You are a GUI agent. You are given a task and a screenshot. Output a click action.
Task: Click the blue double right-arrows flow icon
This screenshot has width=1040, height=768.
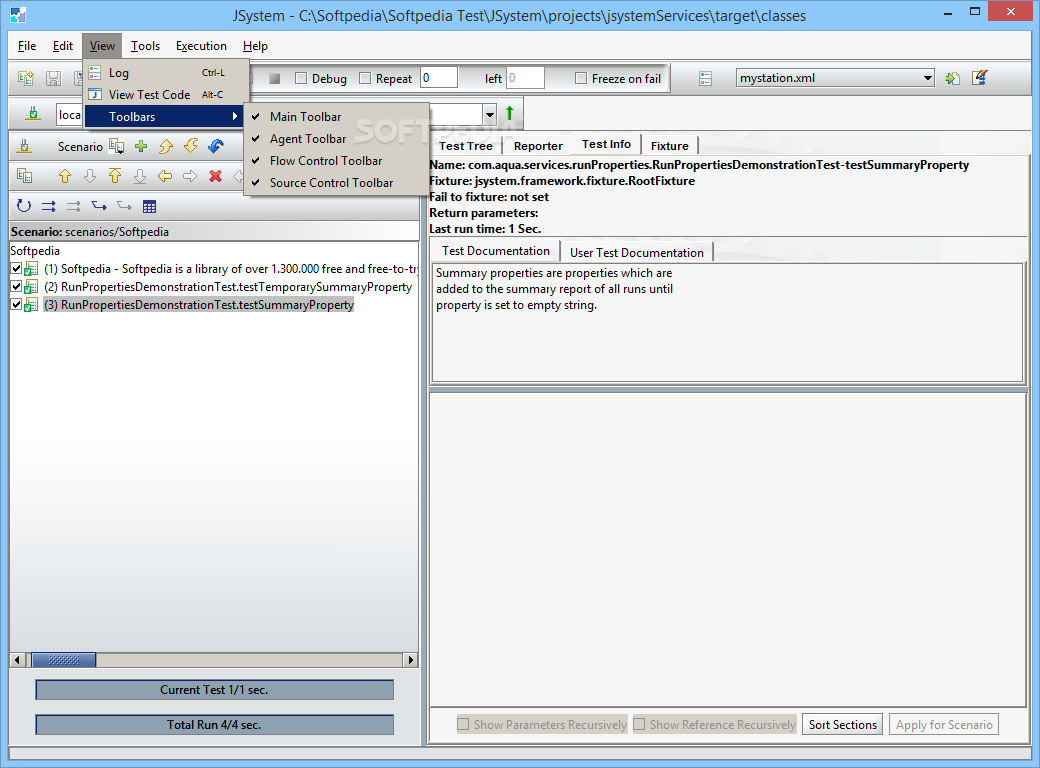[48, 206]
